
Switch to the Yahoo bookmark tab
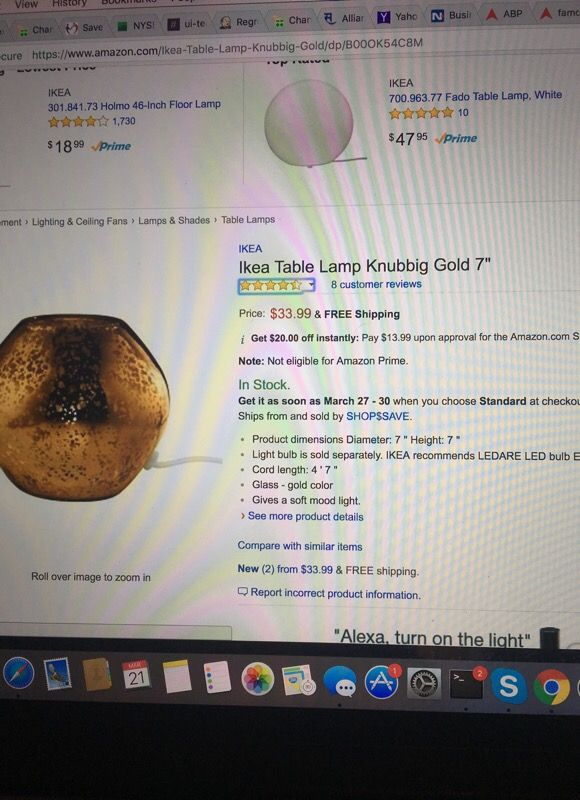tap(396, 17)
